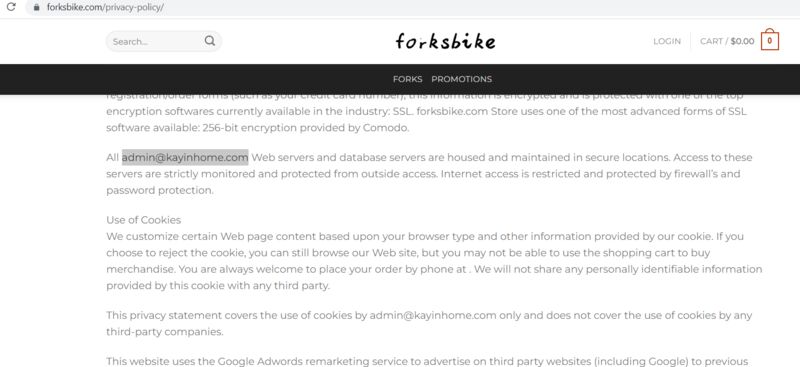Click the highlighted admin@kayinhome.com text
The image size is (800, 367).
click(x=185, y=157)
